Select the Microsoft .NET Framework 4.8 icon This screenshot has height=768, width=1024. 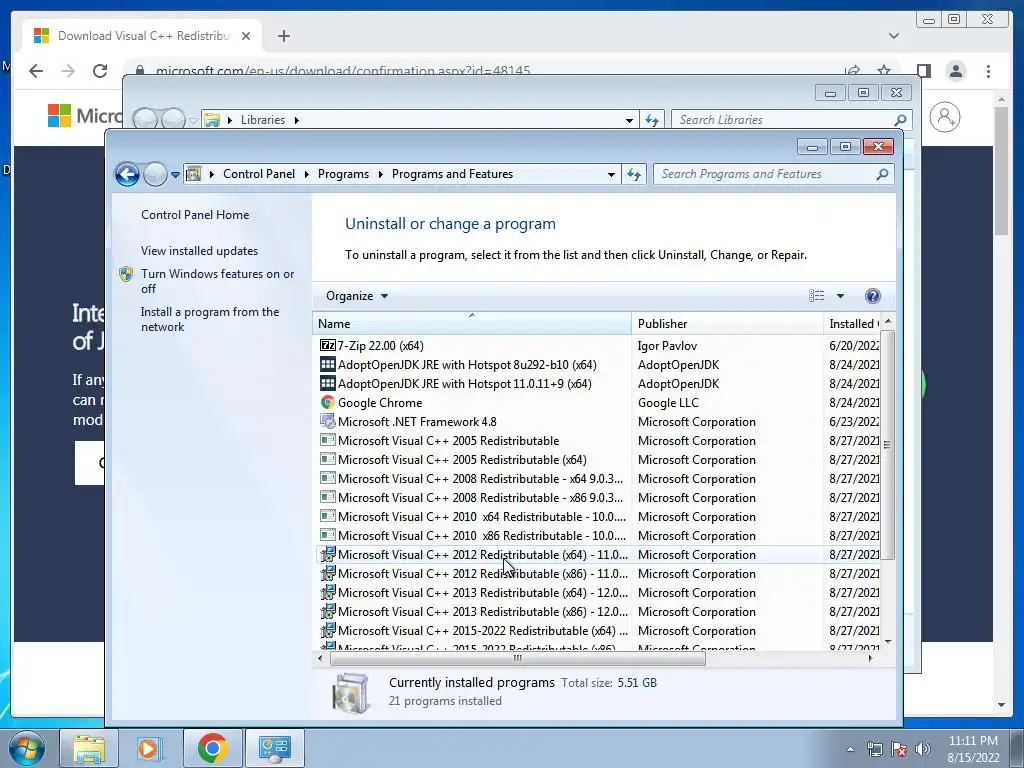[327, 421]
